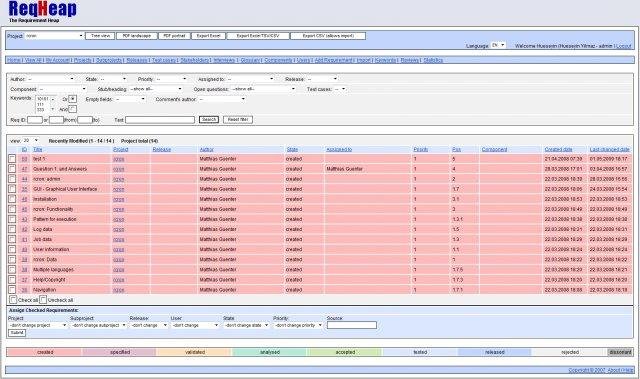Sort table by Last changed date header
640x379 pixels.
click(x=610, y=150)
